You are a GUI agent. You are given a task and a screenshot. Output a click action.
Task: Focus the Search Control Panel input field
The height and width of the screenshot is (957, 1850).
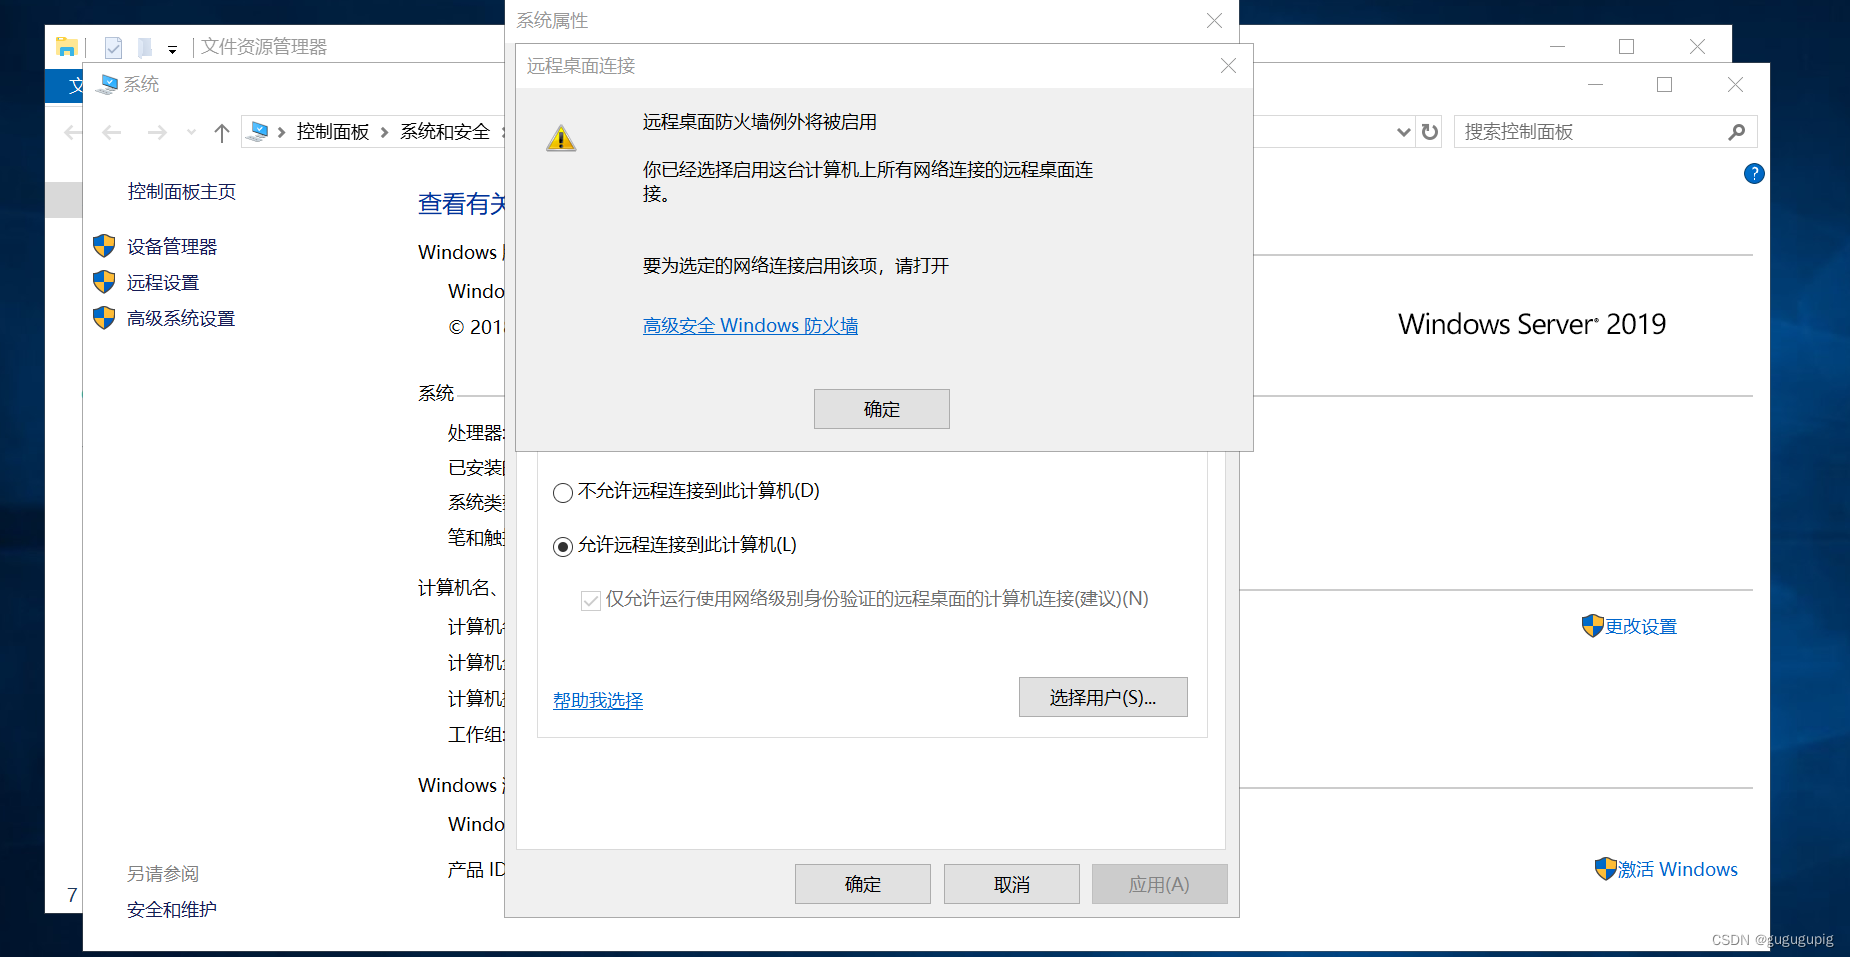[1605, 132]
